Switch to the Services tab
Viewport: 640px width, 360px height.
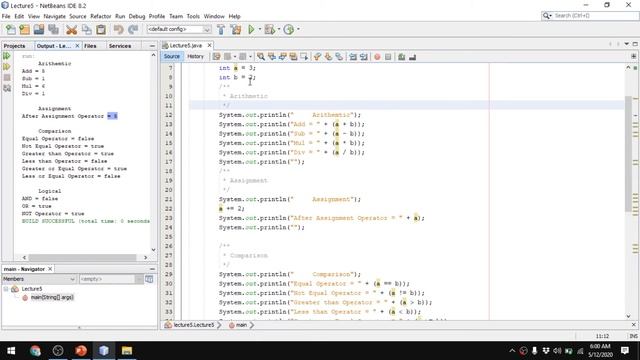point(120,46)
